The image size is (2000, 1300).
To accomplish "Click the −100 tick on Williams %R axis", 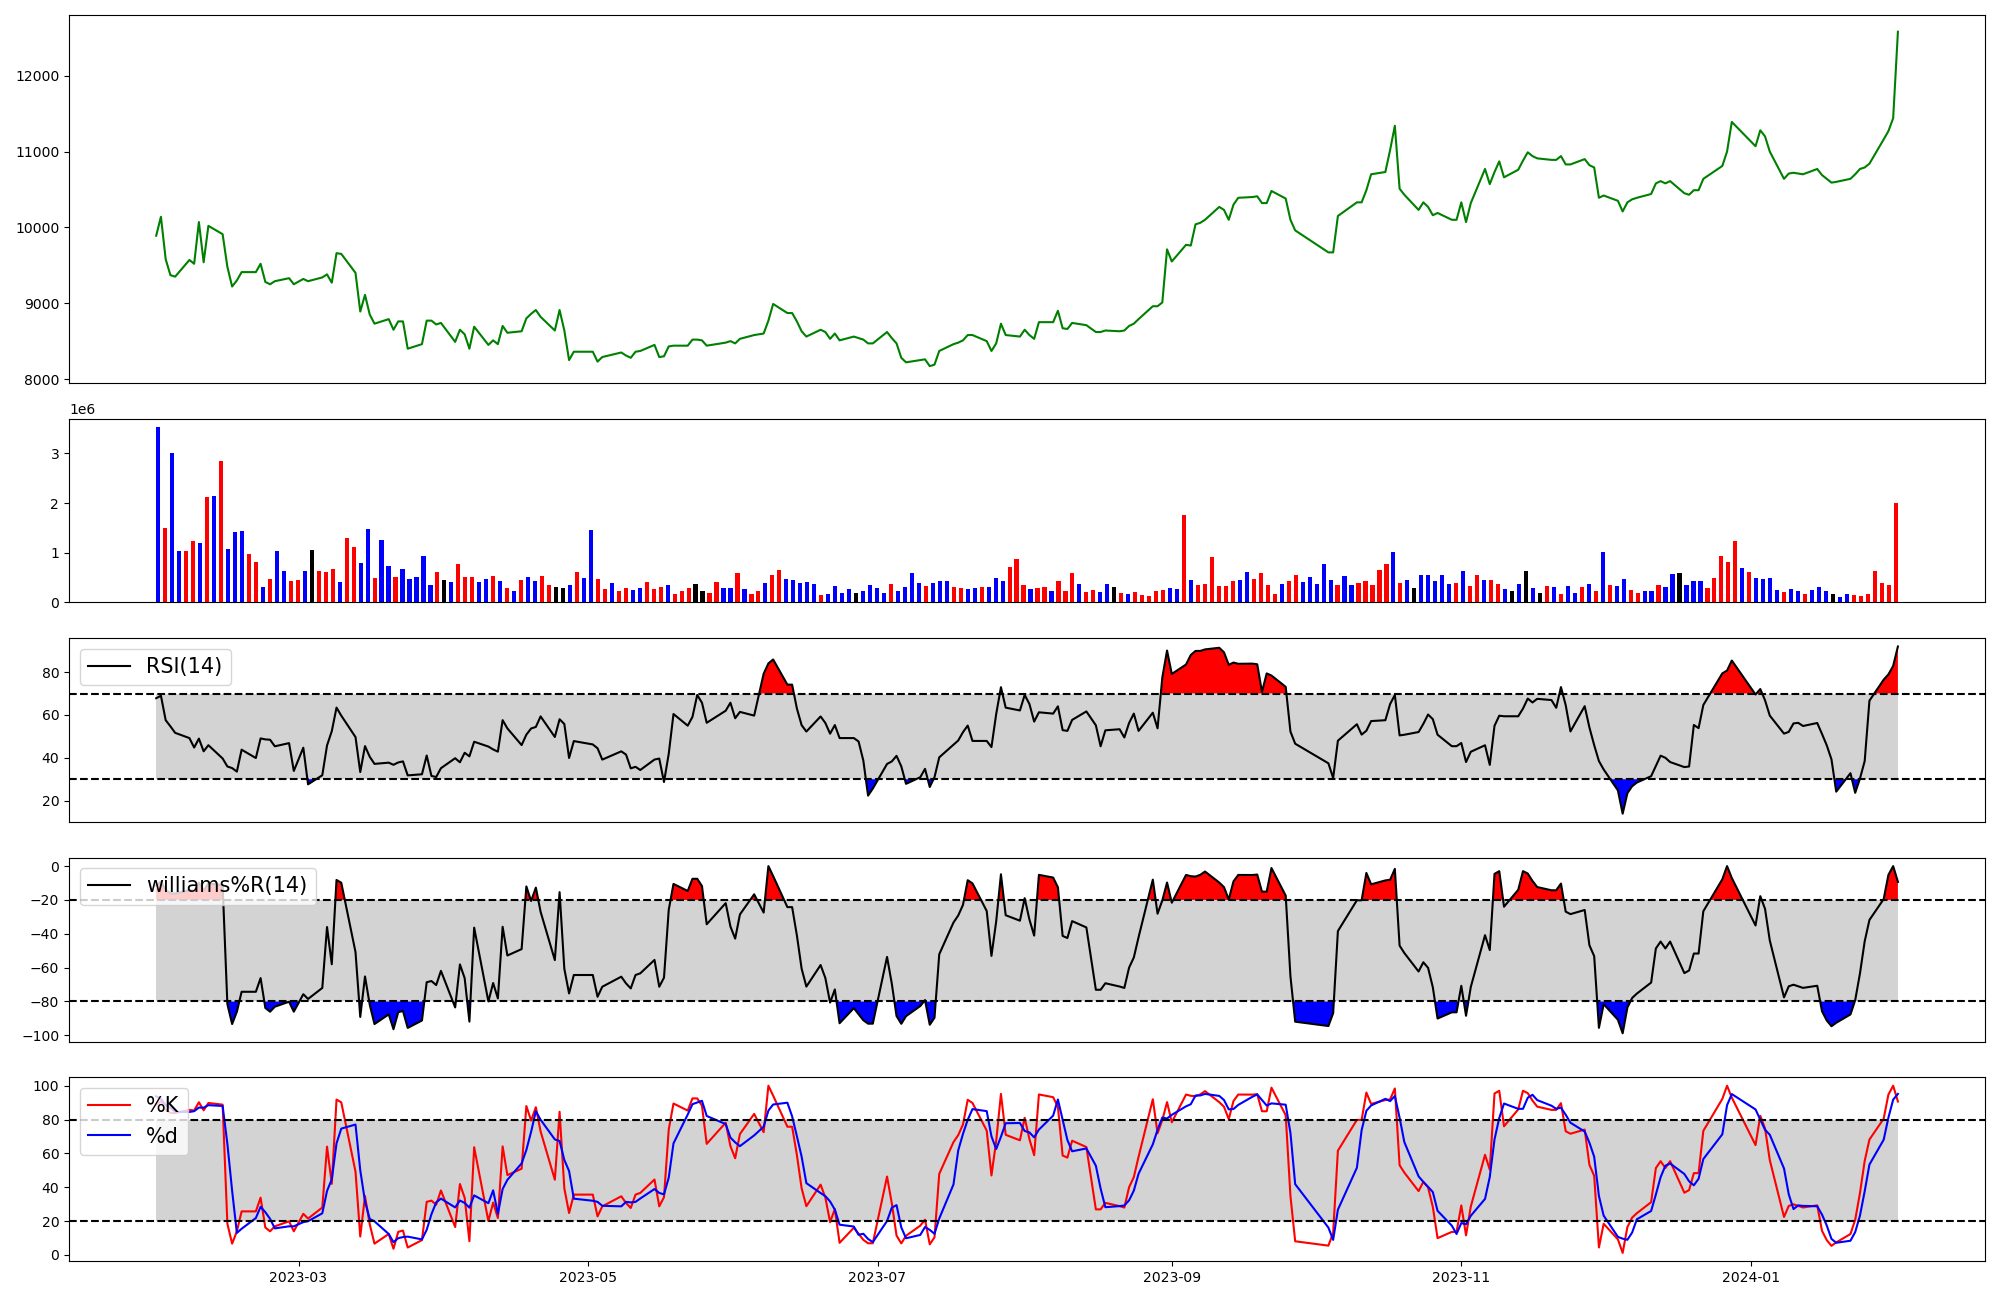I will [41, 1036].
